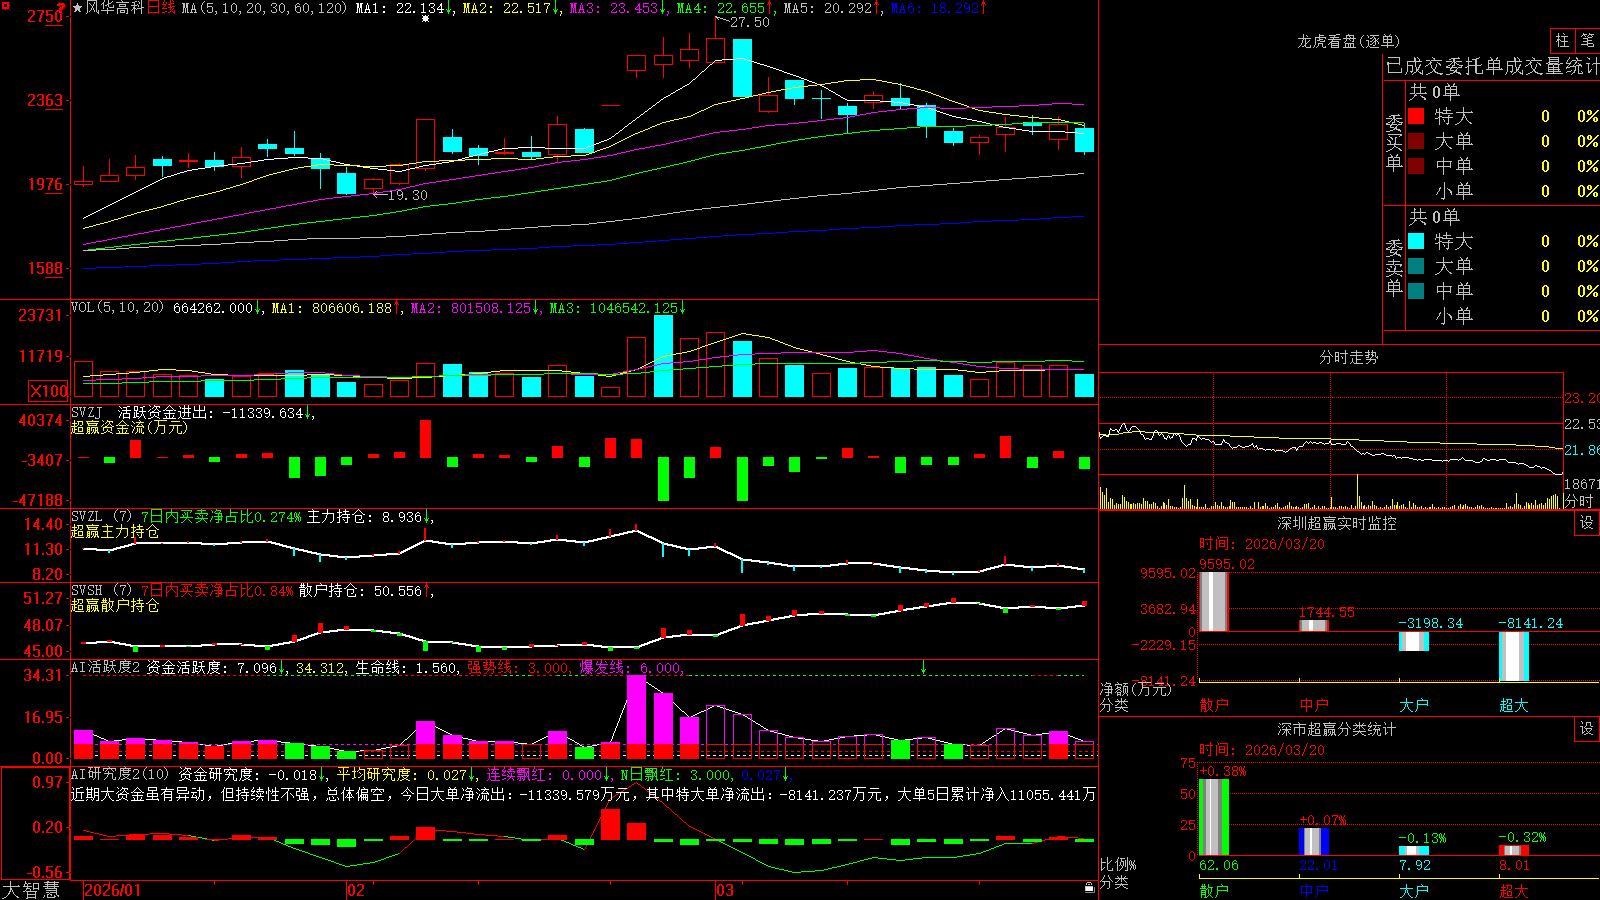Screen dimensions: 1600x900
Task: Click teal 中单 swatch in 委卖单
Action: [x=1416, y=291]
